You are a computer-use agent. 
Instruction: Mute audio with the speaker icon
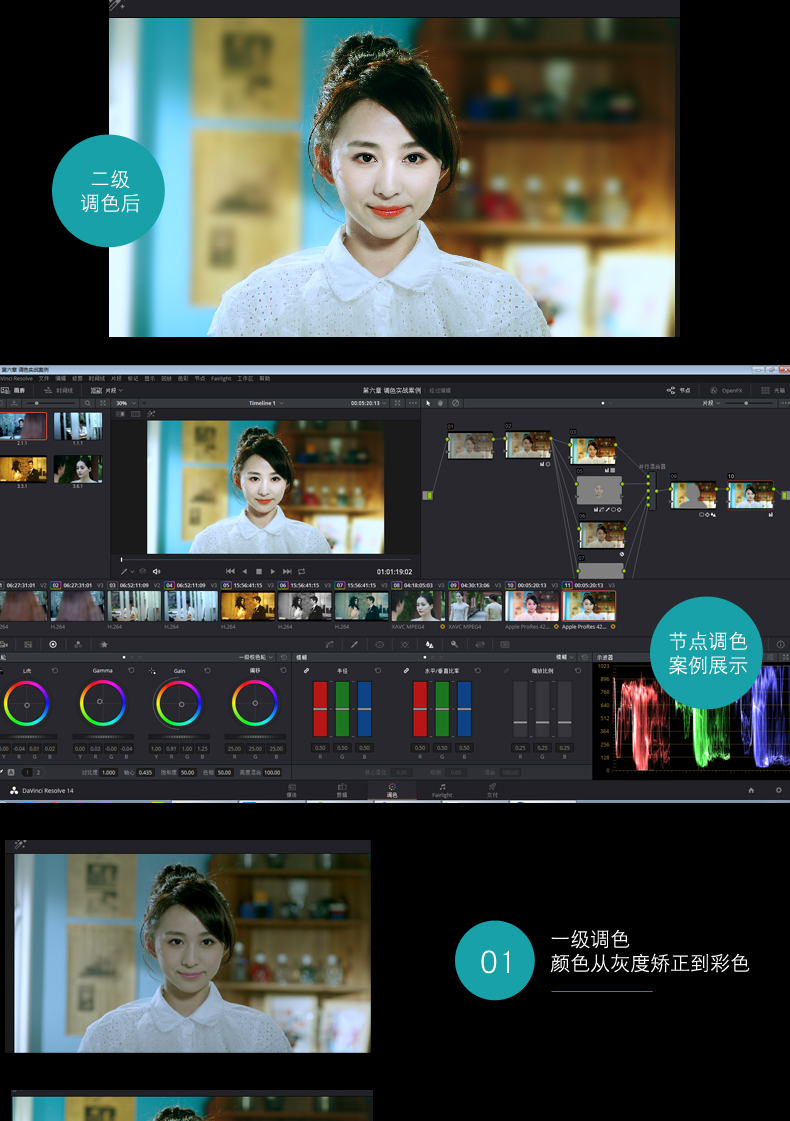pyautogui.click(x=157, y=571)
